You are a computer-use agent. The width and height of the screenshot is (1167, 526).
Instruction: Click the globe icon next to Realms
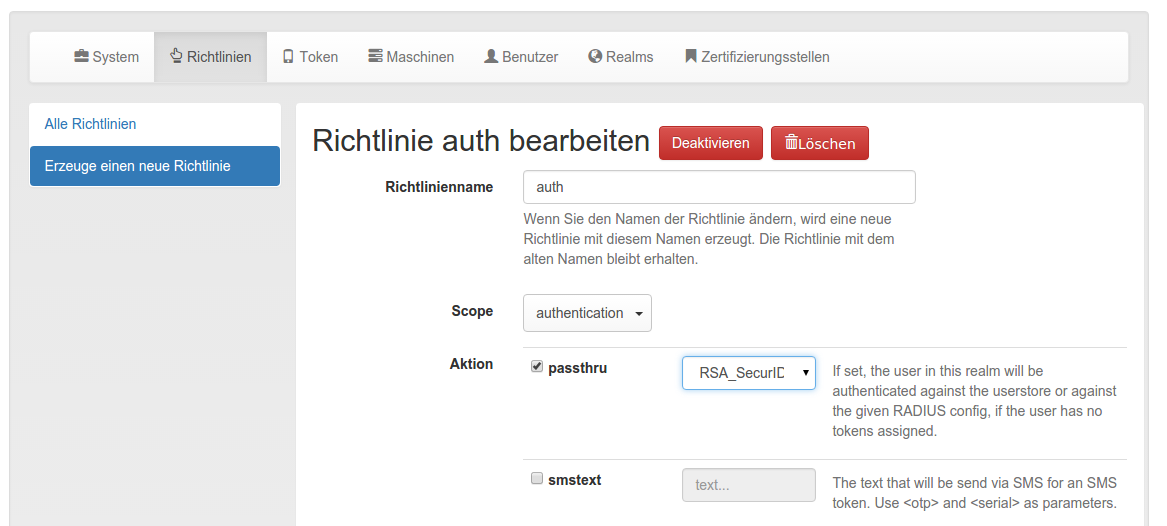595,57
